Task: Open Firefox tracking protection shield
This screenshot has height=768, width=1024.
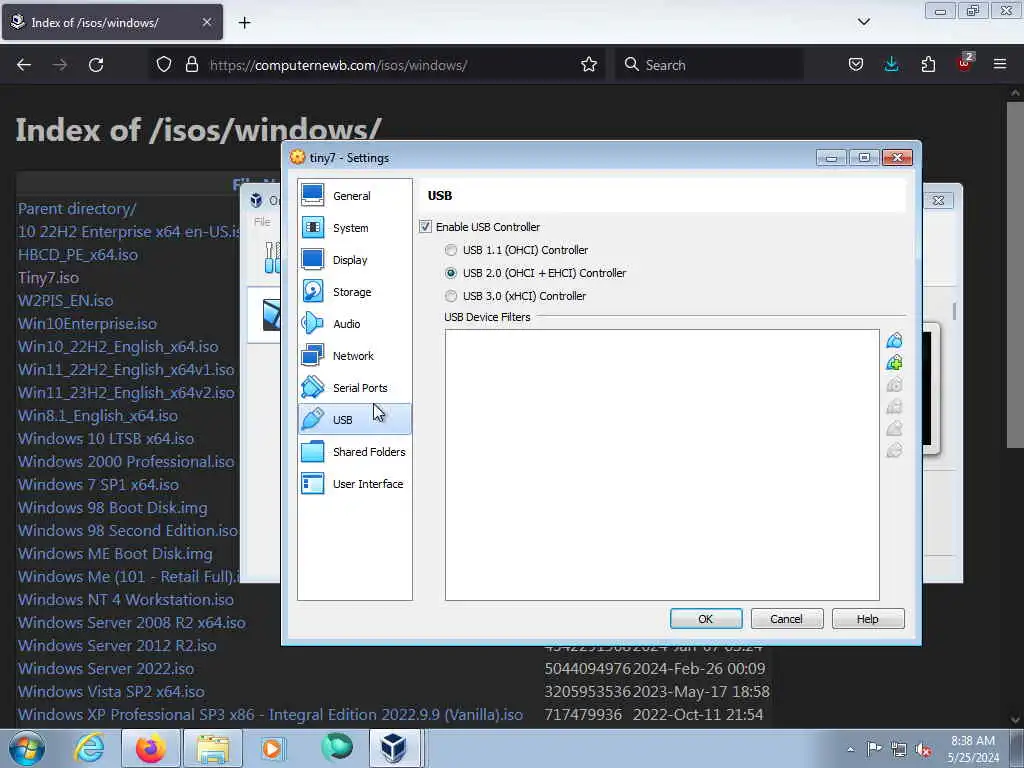Action: pyautogui.click(x=164, y=65)
